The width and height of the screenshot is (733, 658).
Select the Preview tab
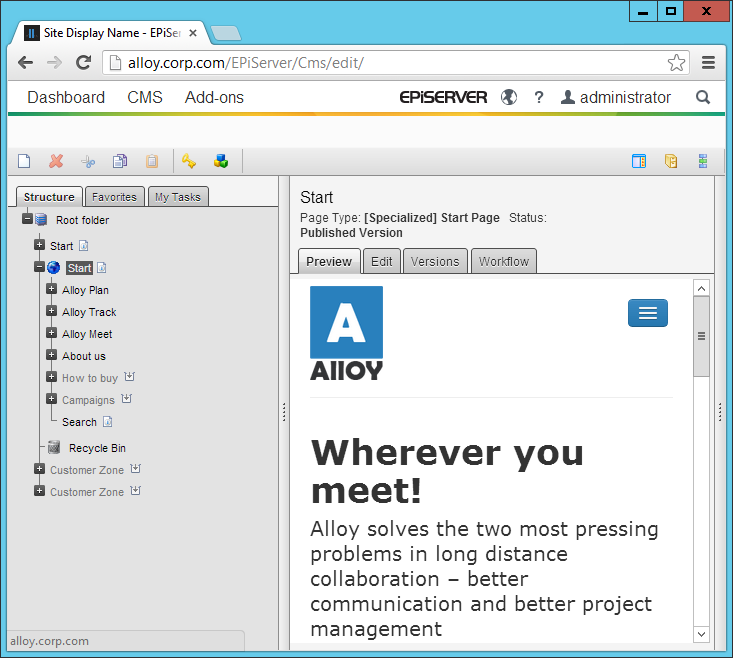coord(329,261)
